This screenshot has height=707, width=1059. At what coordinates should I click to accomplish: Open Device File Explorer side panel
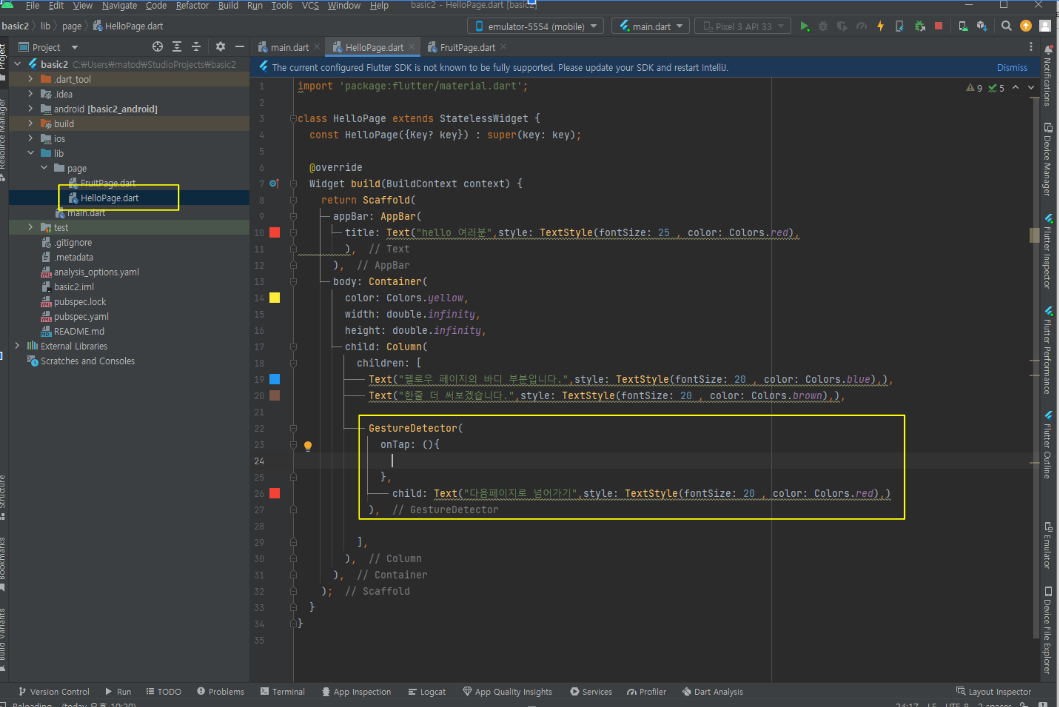(1048, 630)
